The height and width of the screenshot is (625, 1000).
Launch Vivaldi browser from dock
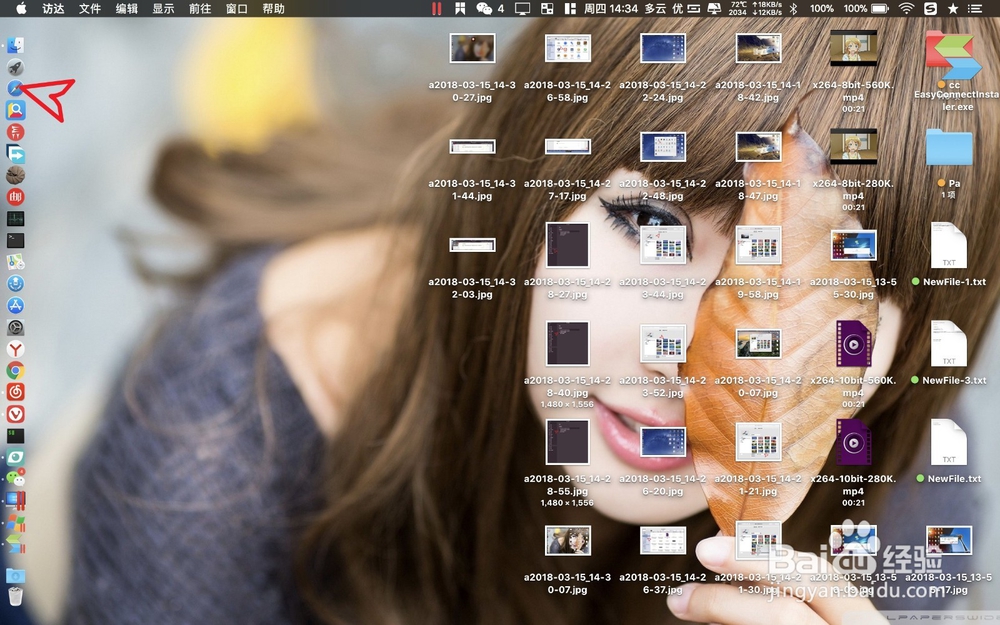[x=15, y=415]
